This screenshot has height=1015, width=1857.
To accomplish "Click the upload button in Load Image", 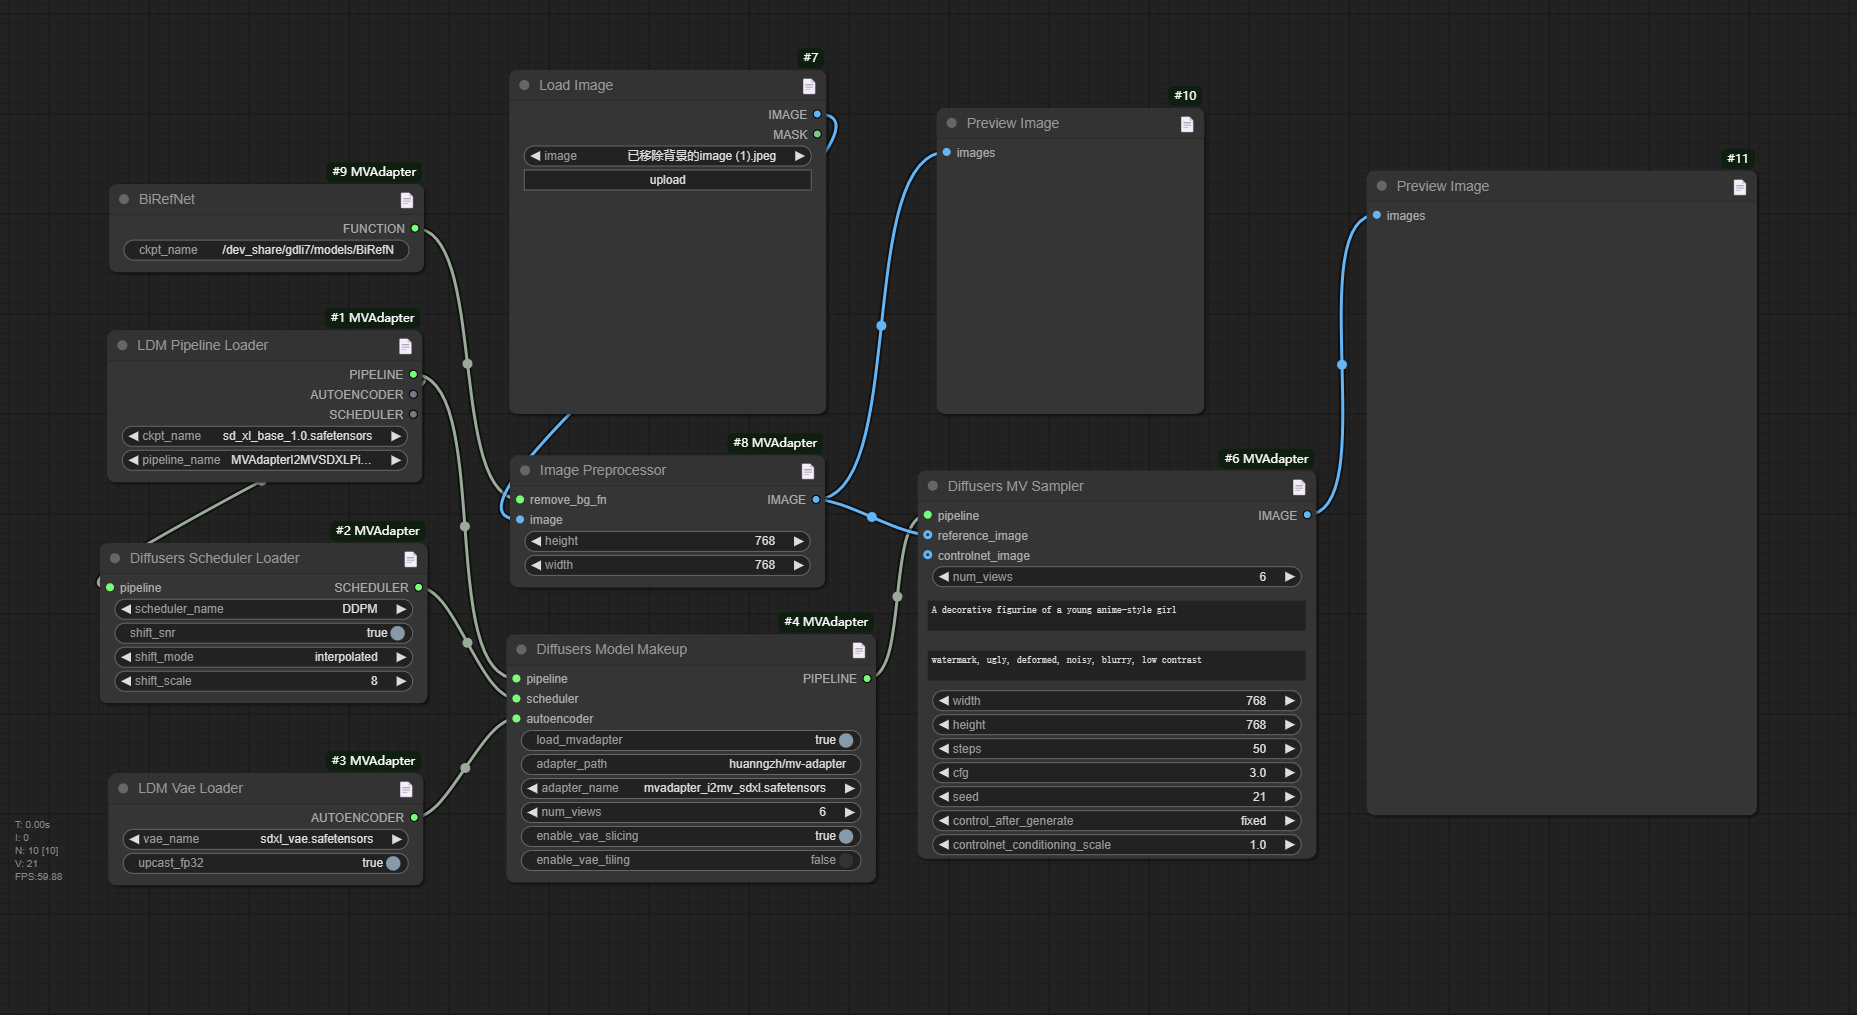I will click(667, 179).
